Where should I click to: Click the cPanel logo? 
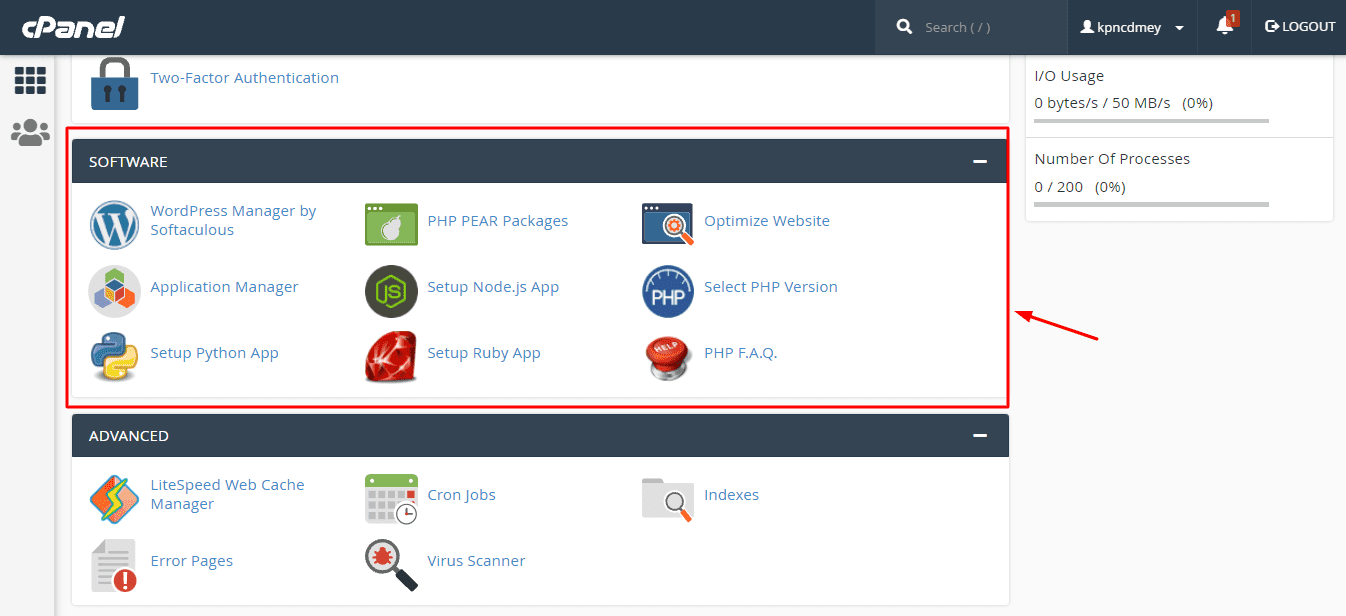click(x=73, y=27)
